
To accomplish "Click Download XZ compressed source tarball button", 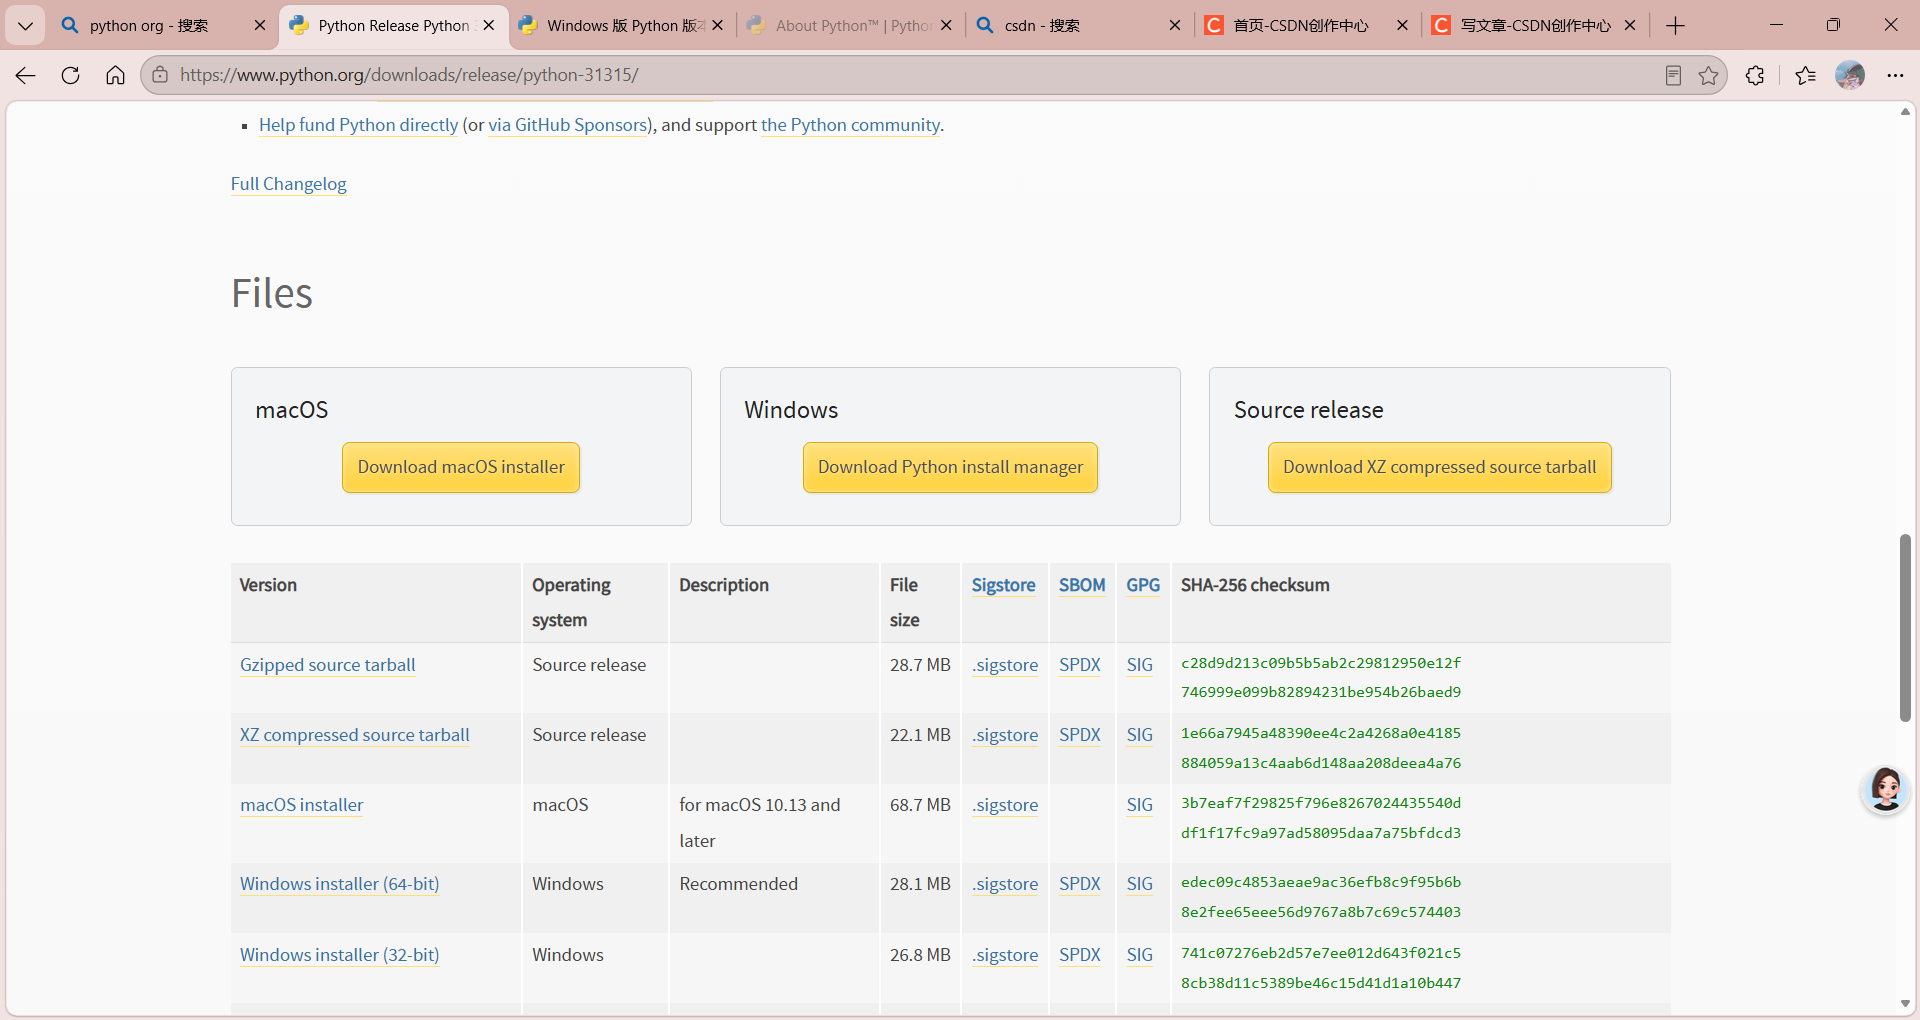I will [1439, 467].
